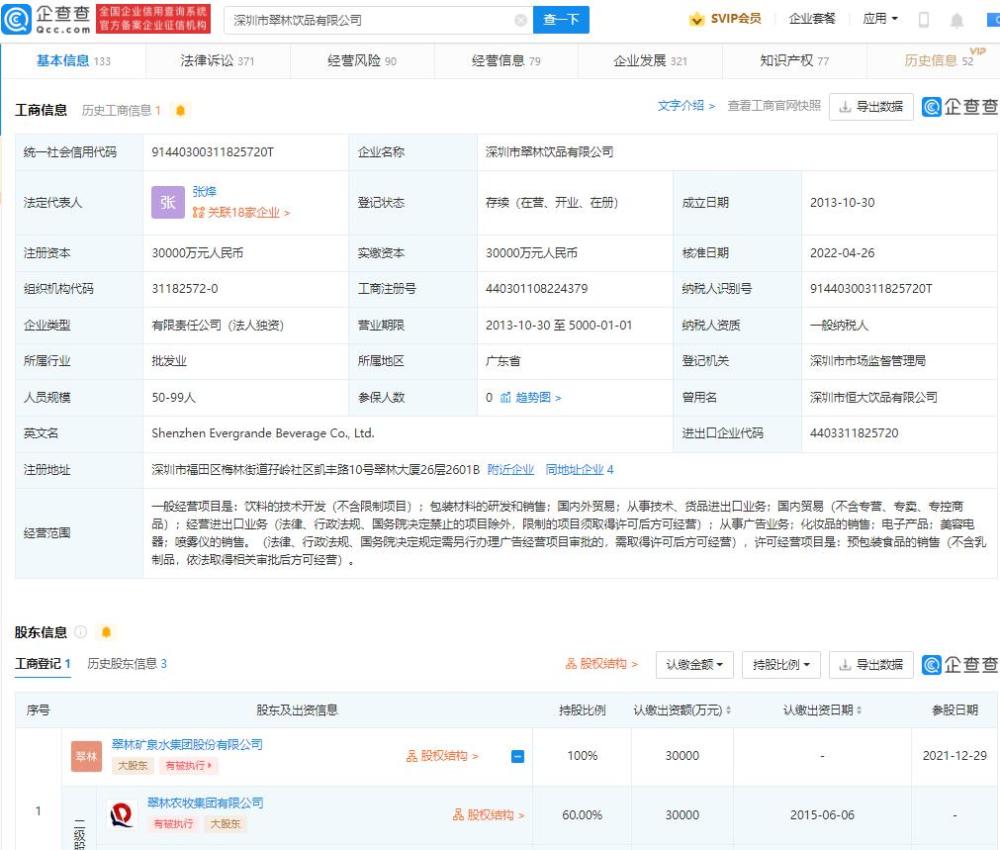Open 历史工商信息 1 link
The height and width of the screenshot is (850, 1000).
click(121, 110)
